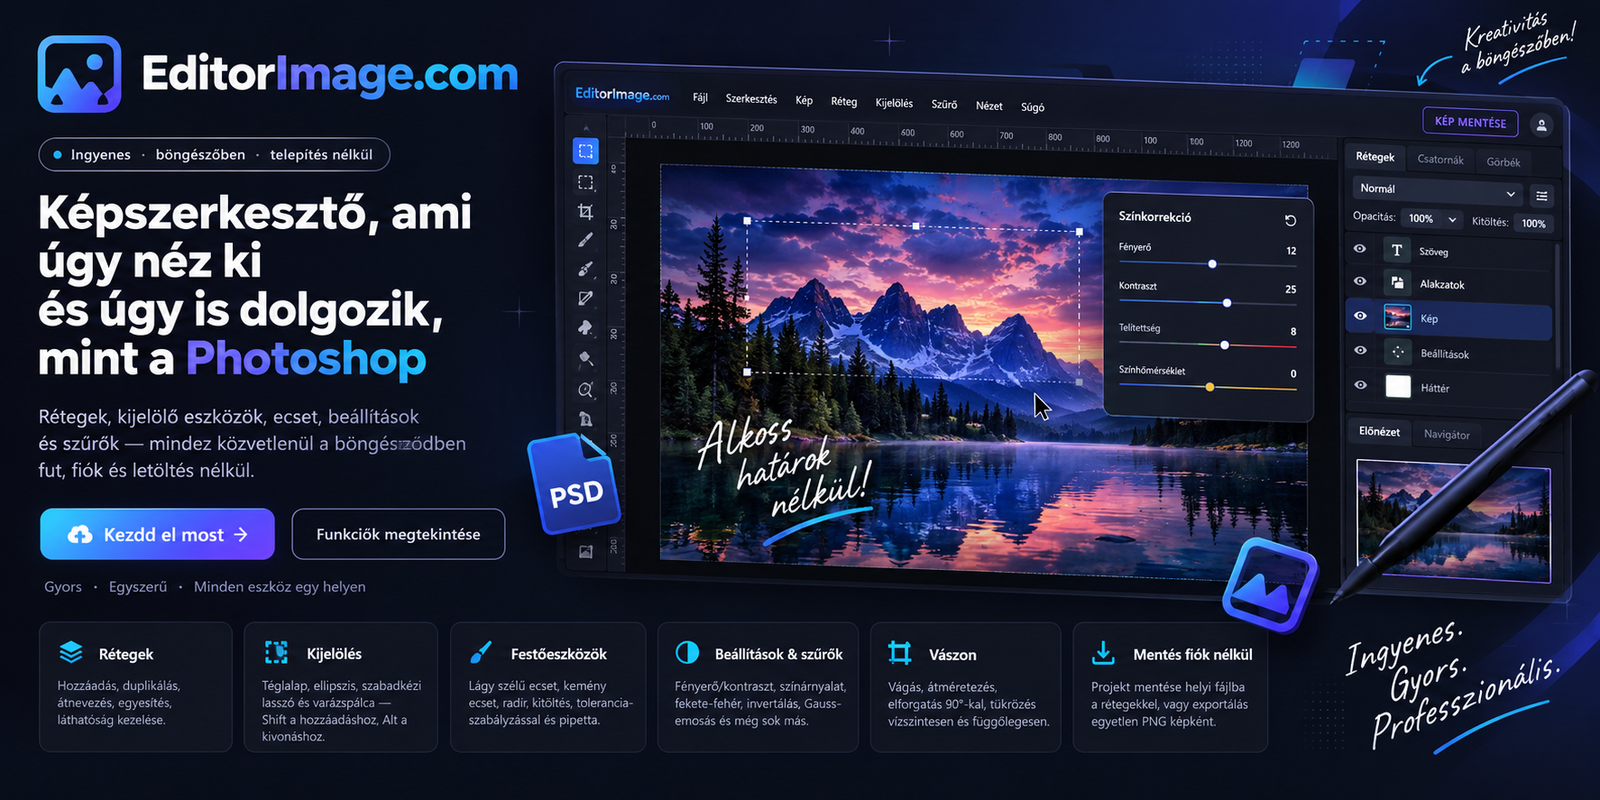Click the Előnézet preview image thumbnail

coord(1453,520)
